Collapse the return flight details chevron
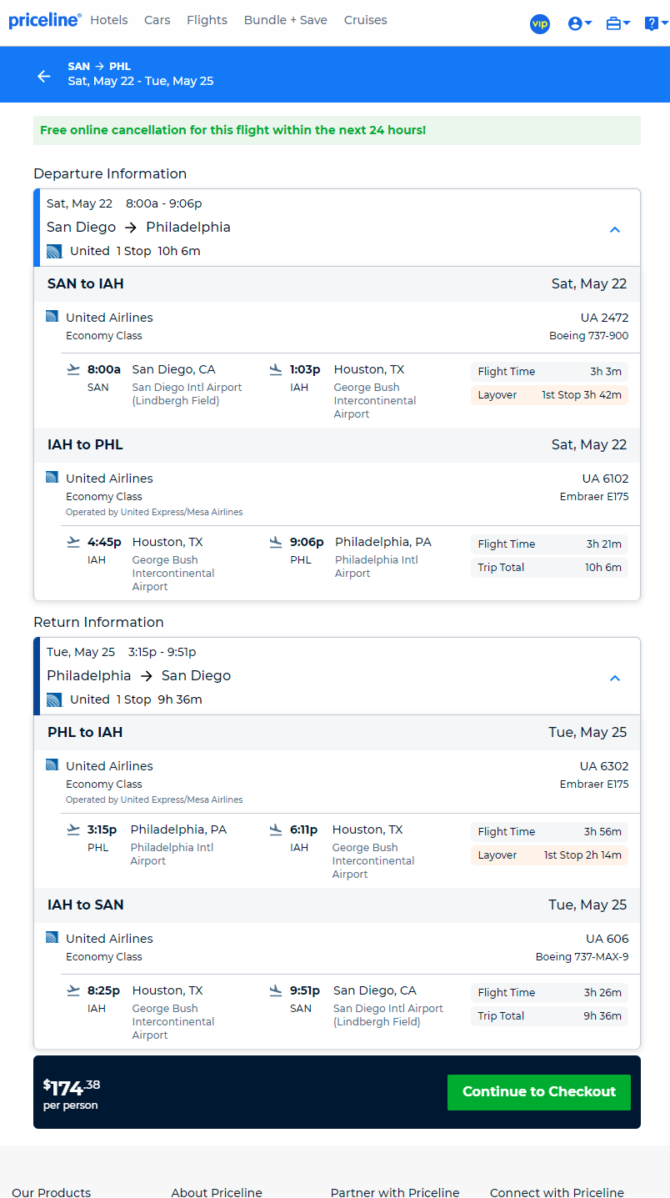The height and width of the screenshot is (1198, 670). pos(615,678)
